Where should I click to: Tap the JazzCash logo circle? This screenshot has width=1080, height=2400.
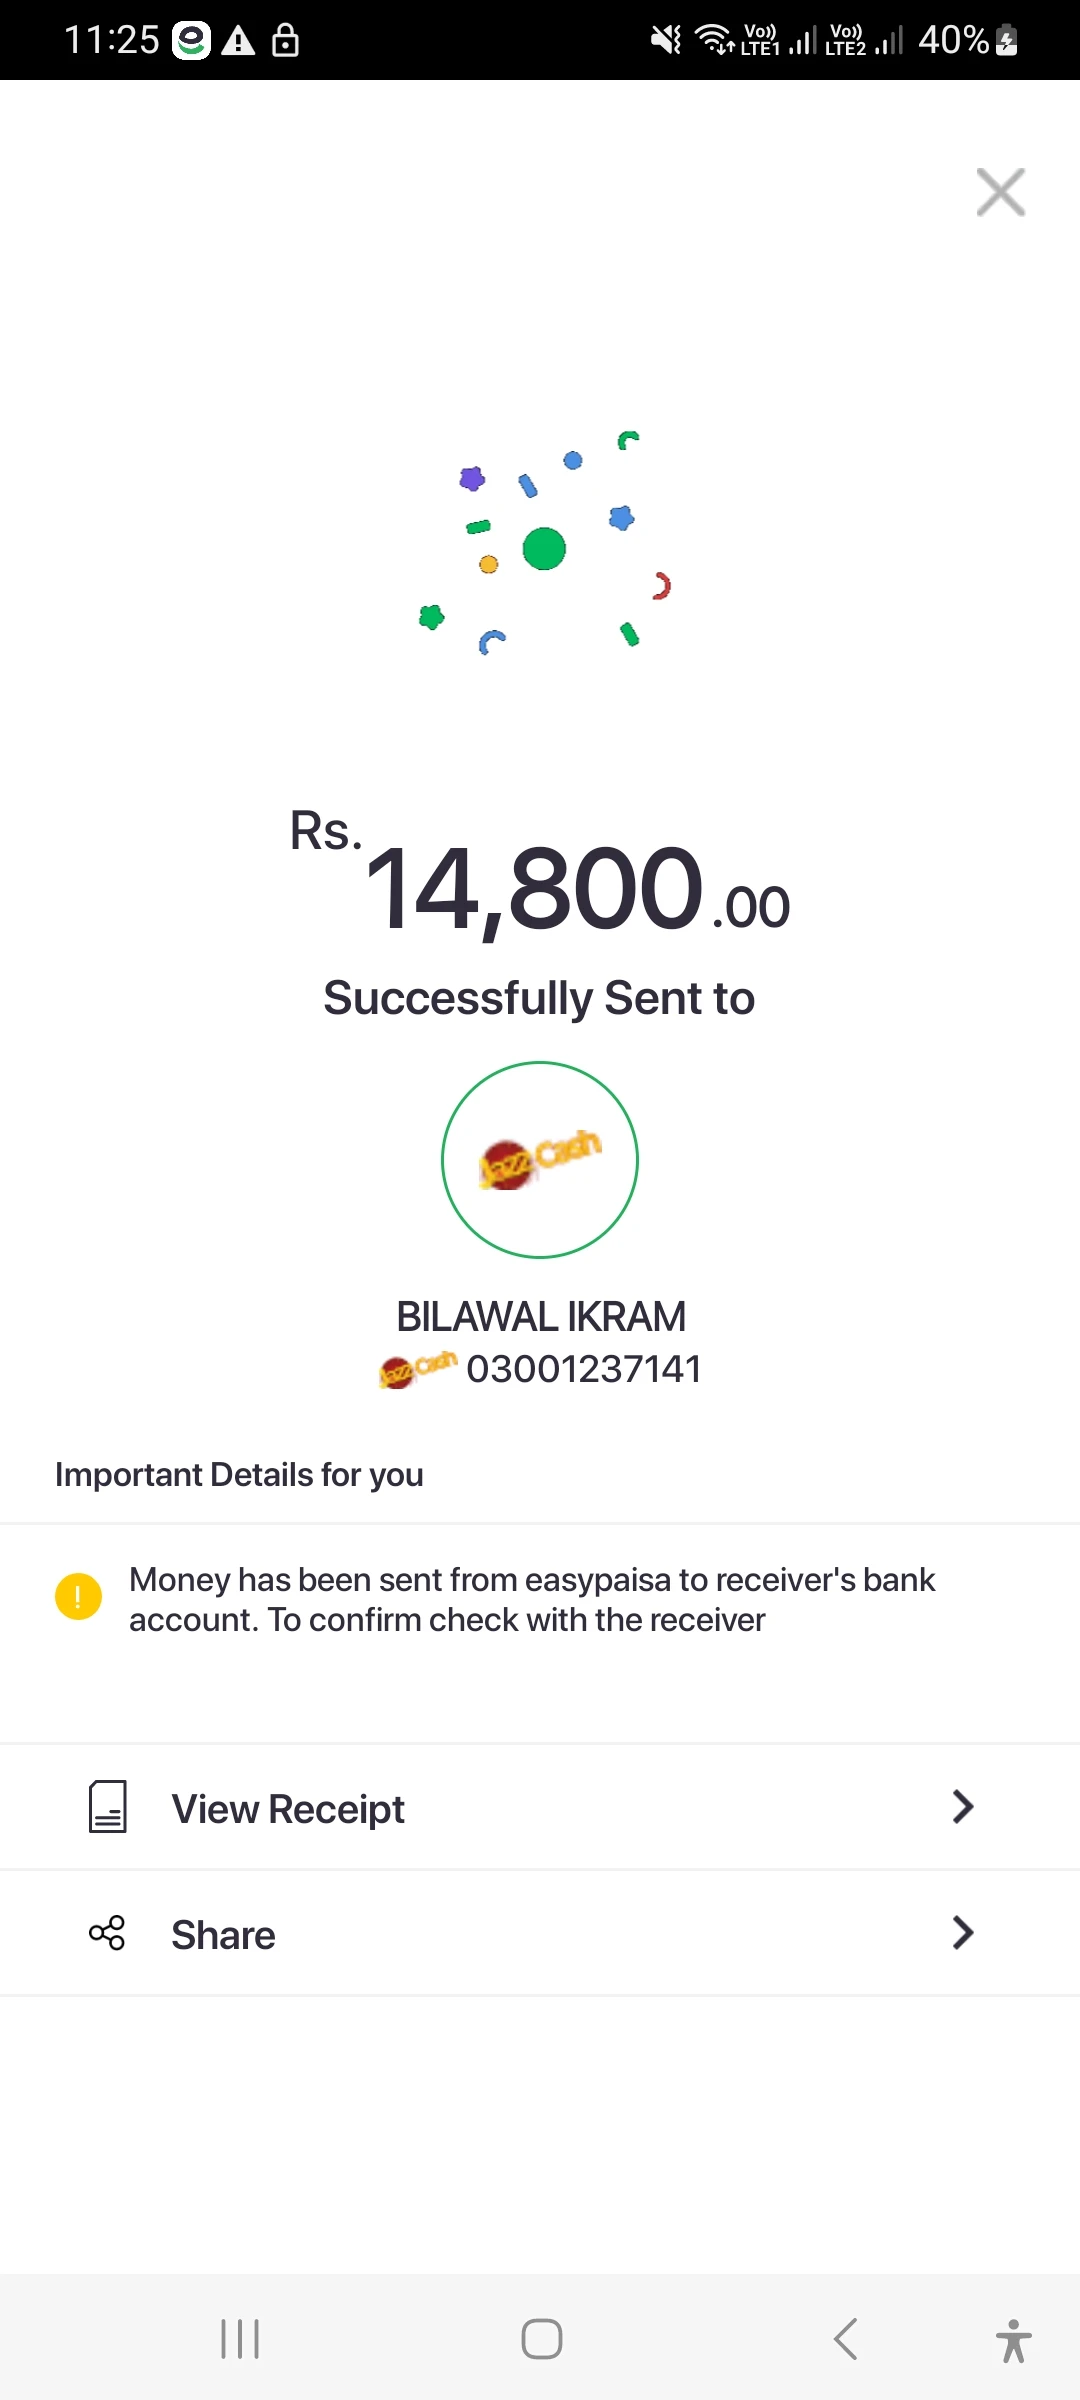(x=540, y=1160)
